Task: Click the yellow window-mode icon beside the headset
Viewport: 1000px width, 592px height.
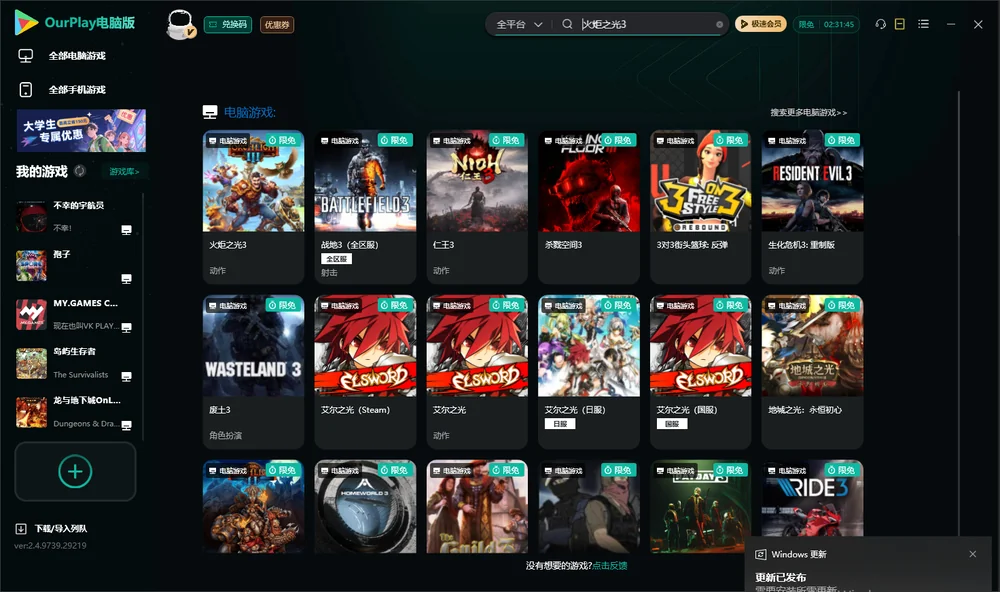Action: pos(900,24)
